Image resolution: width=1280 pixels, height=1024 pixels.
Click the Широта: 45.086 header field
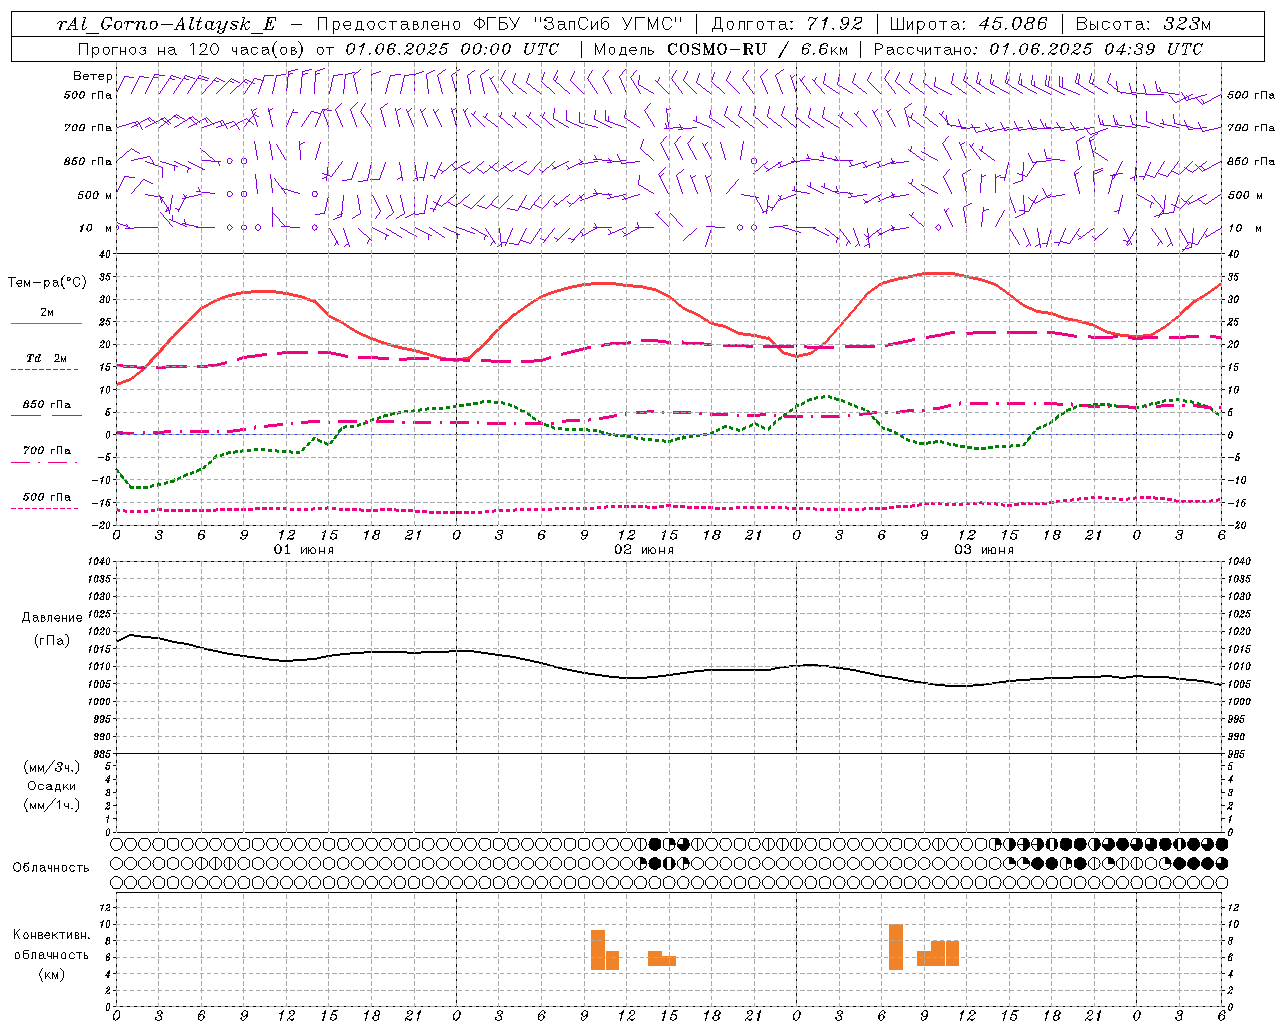click(969, 24)
